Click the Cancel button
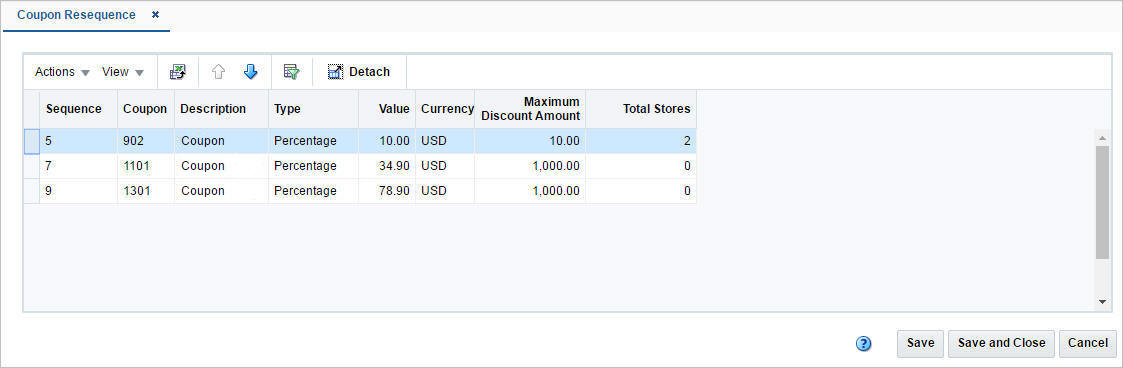The height and width of the screenshot is (368, 1123). (1087, 343)
